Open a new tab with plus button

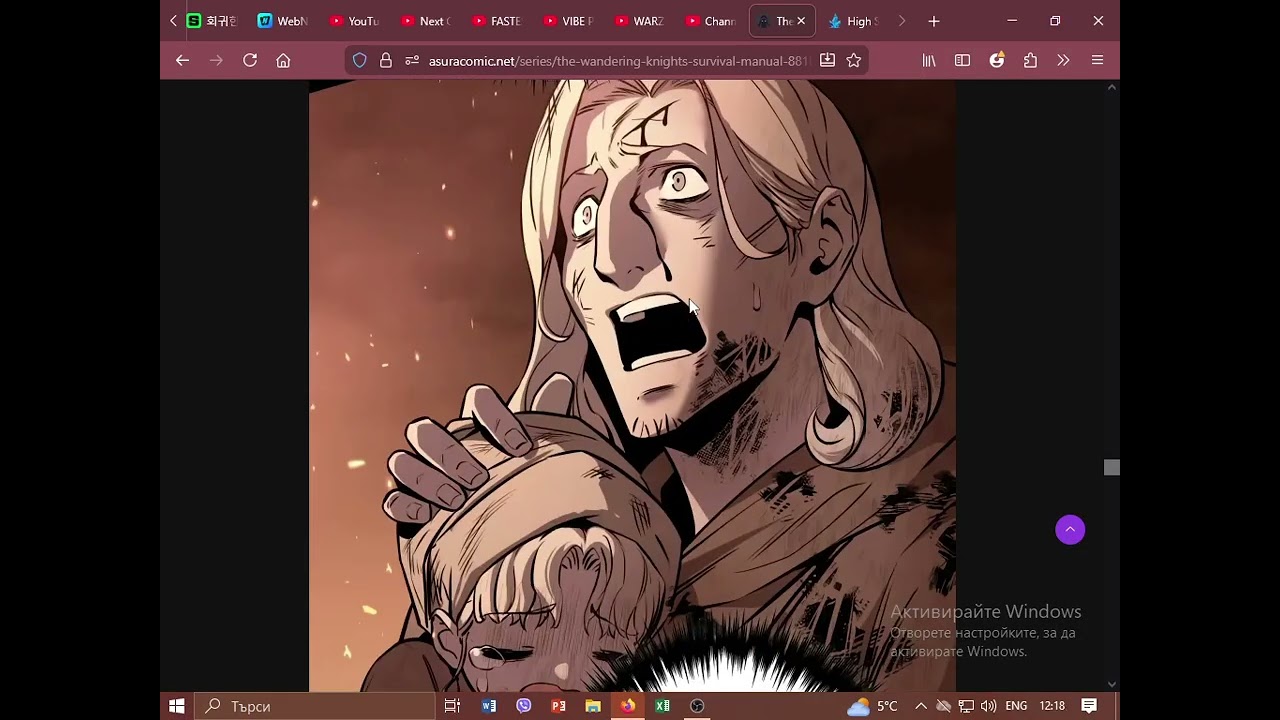click(934, 21)
